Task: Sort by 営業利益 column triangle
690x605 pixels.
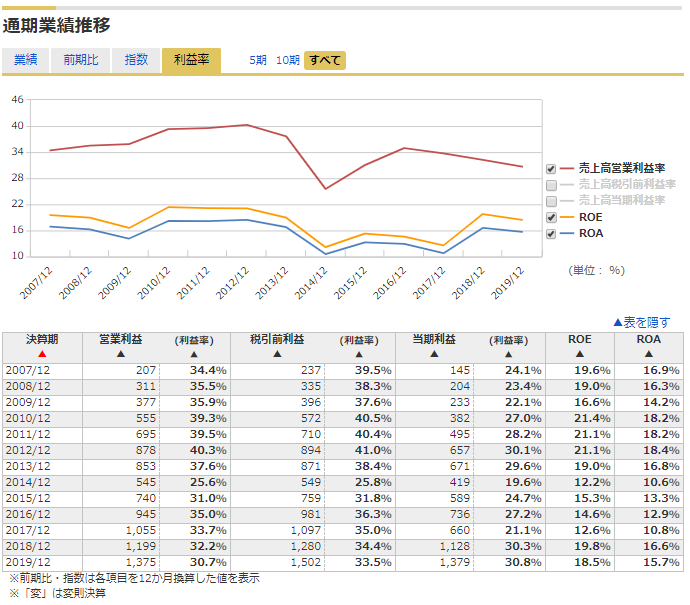Action: [x=121, y=354]
